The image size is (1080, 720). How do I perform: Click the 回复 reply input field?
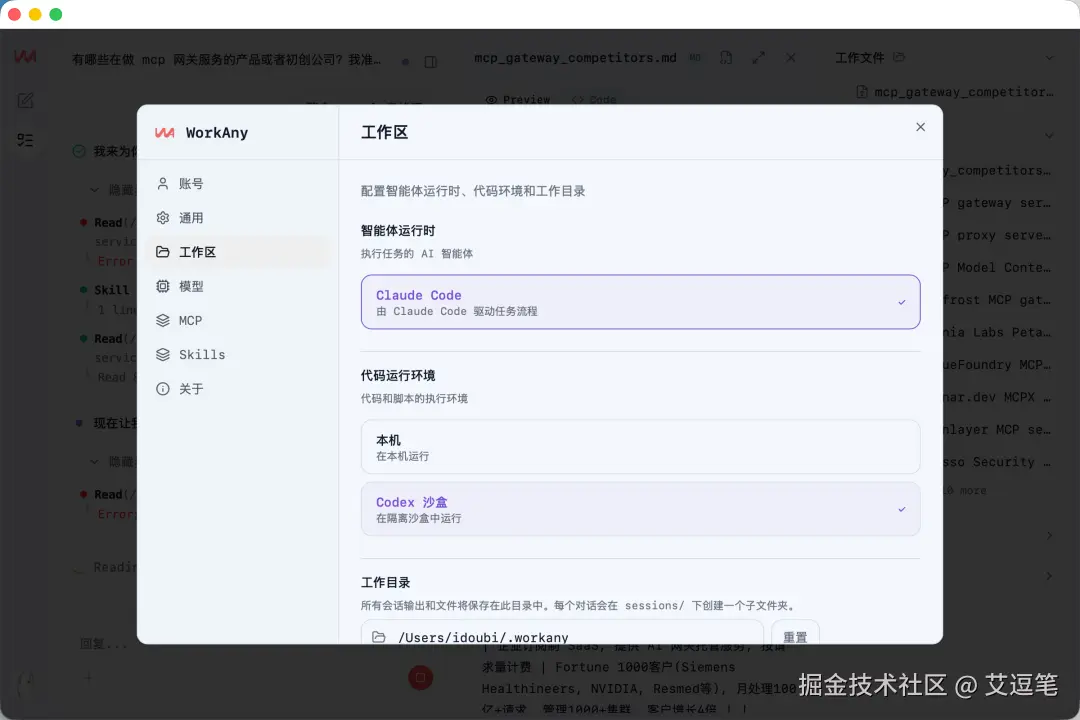(104, 644)
